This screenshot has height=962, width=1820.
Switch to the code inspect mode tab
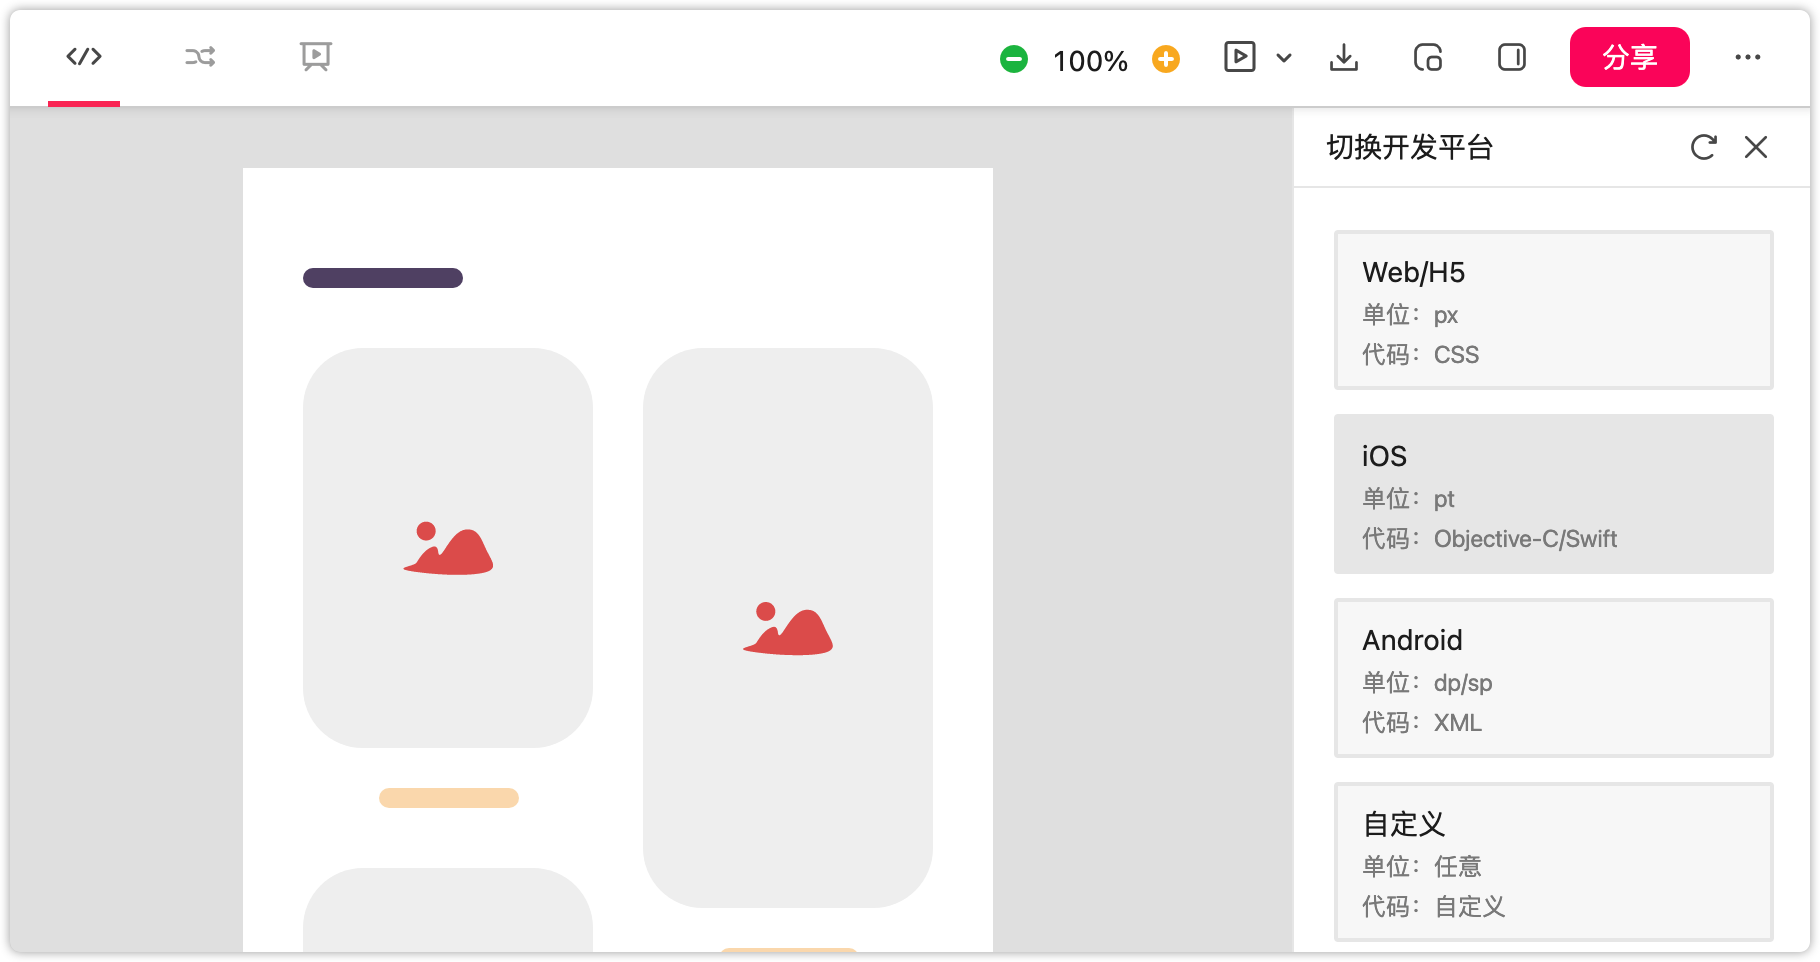tap(84, 57)
